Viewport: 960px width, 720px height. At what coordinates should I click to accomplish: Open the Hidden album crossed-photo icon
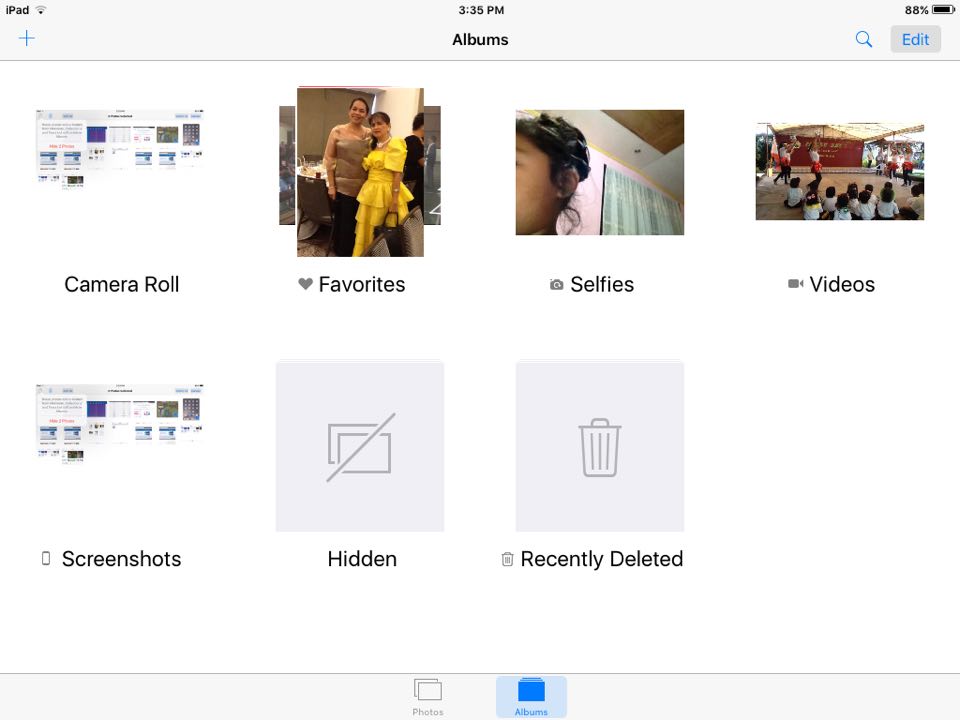click(359, 445)
